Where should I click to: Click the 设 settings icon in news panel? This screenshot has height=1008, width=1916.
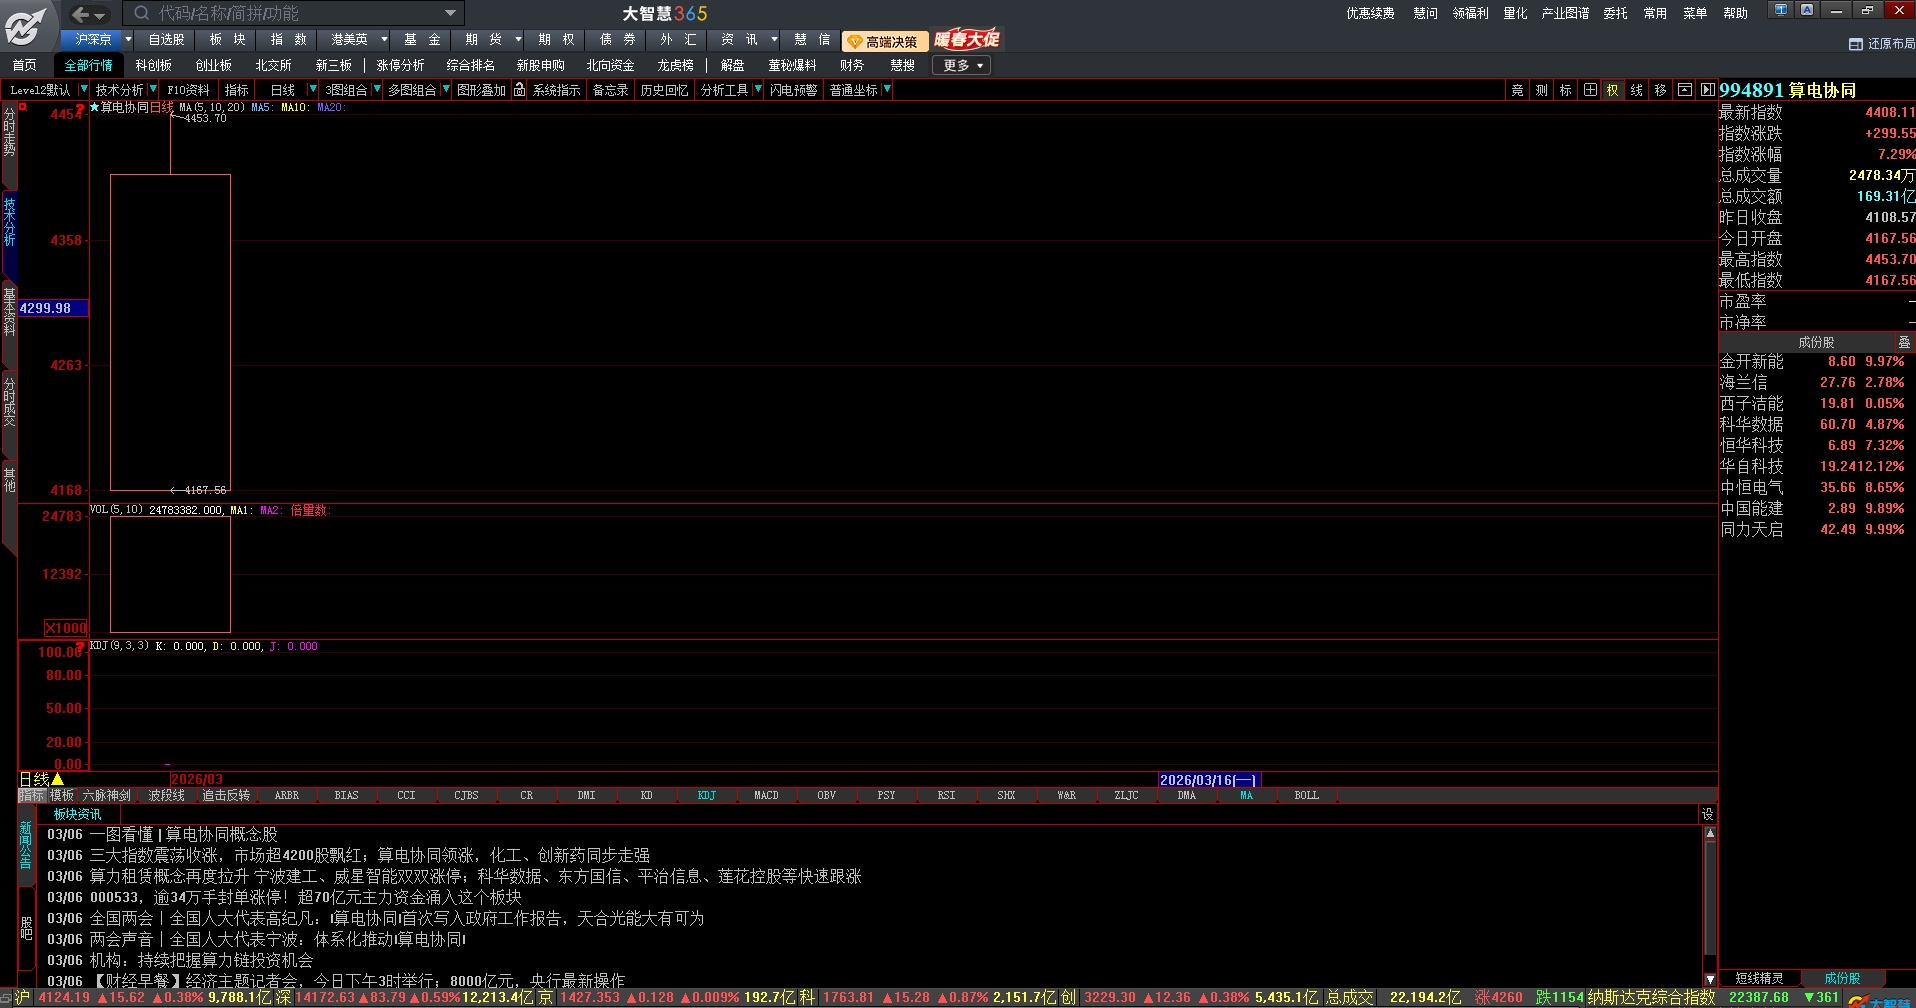click(1708, 814)
